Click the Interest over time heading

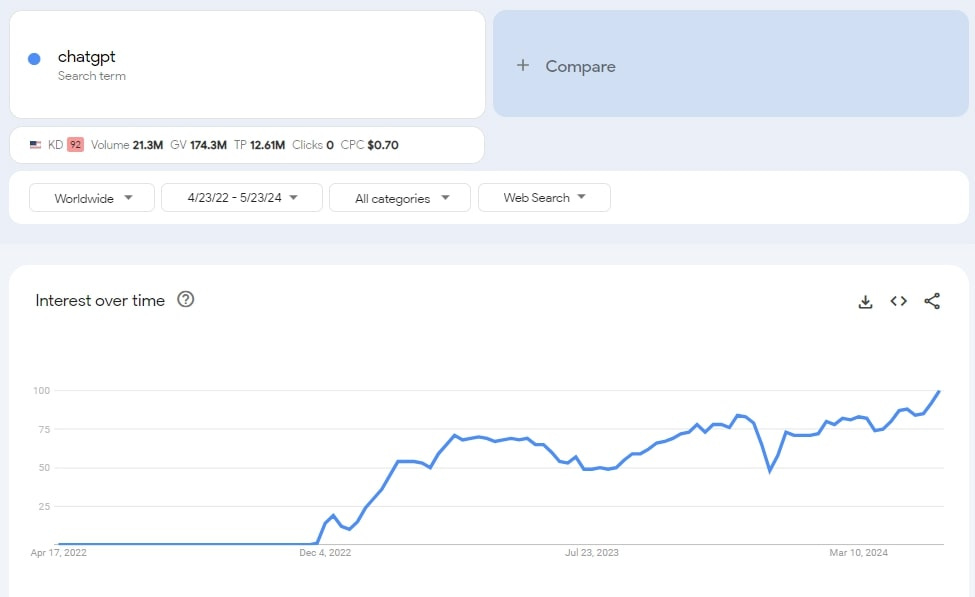pyautogui.click(x=100, y=300)
